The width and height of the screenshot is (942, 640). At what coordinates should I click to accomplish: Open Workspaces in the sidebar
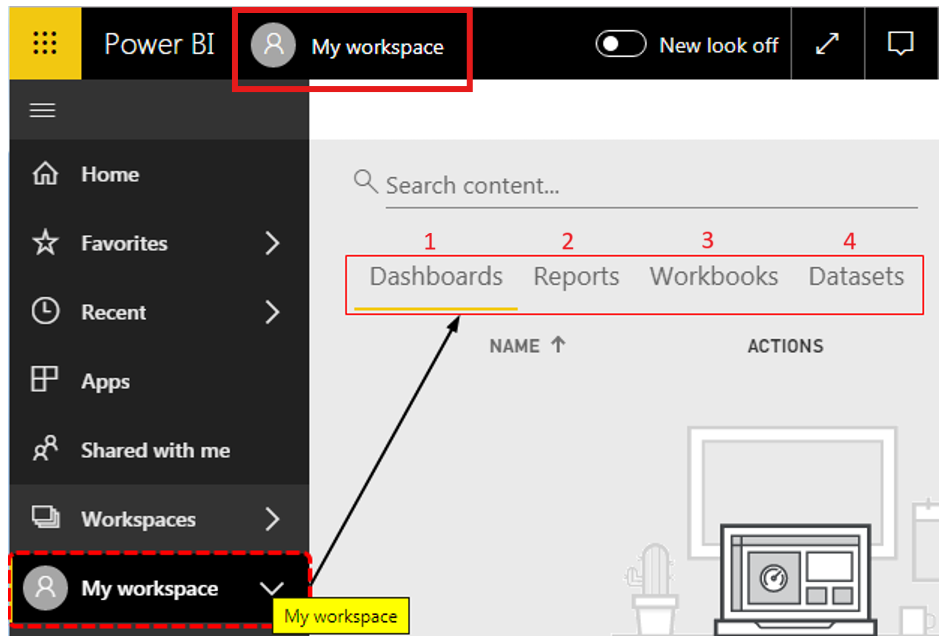(x=139, y=519)
